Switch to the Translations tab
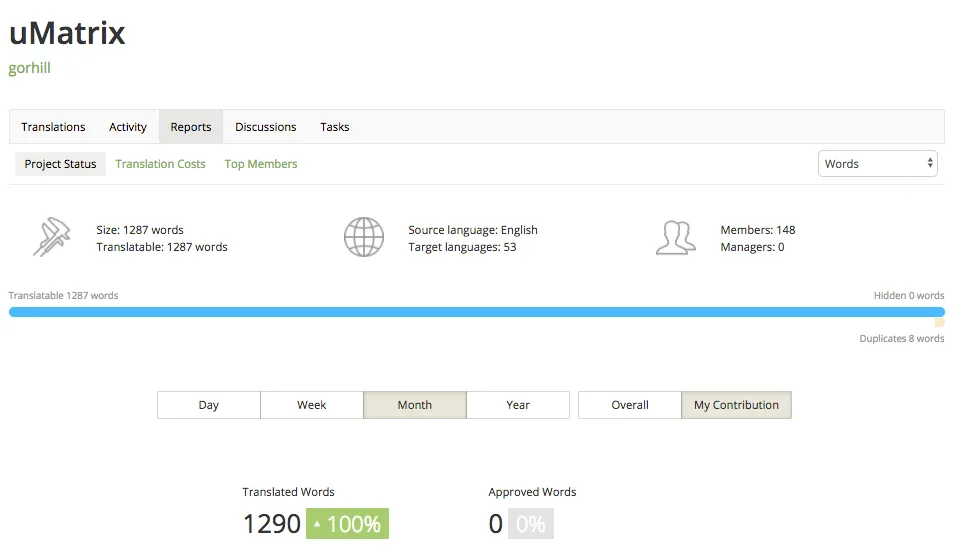Viewport: 953px width, 558px height. pos(53,127)
